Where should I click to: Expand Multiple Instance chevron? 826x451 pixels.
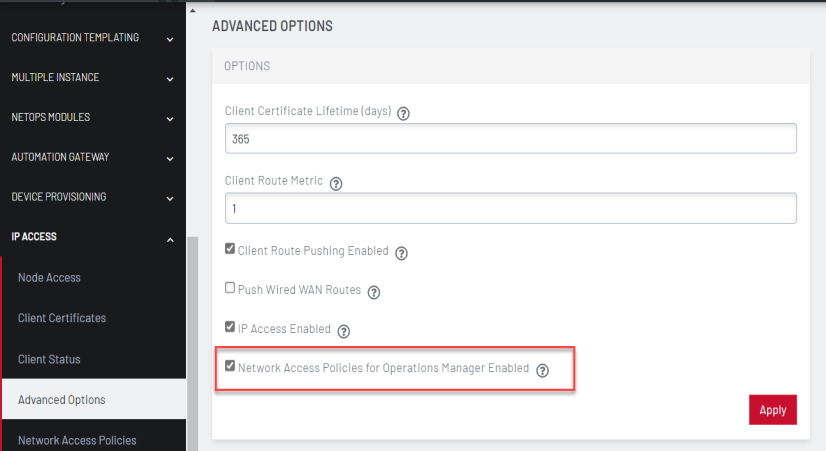point(170,80)
